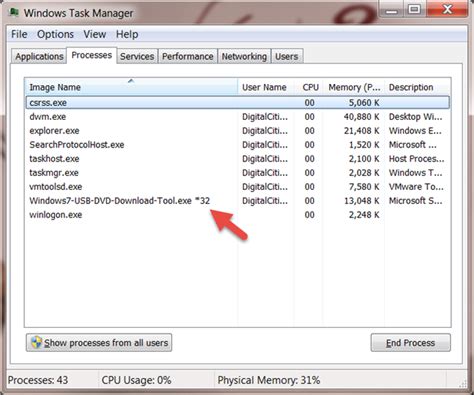Select SearchProtocolHost.exe in the list
Image resolution: width=474 pixels, height=395 pixels.
pyautogui.click(x=238, y=145)
